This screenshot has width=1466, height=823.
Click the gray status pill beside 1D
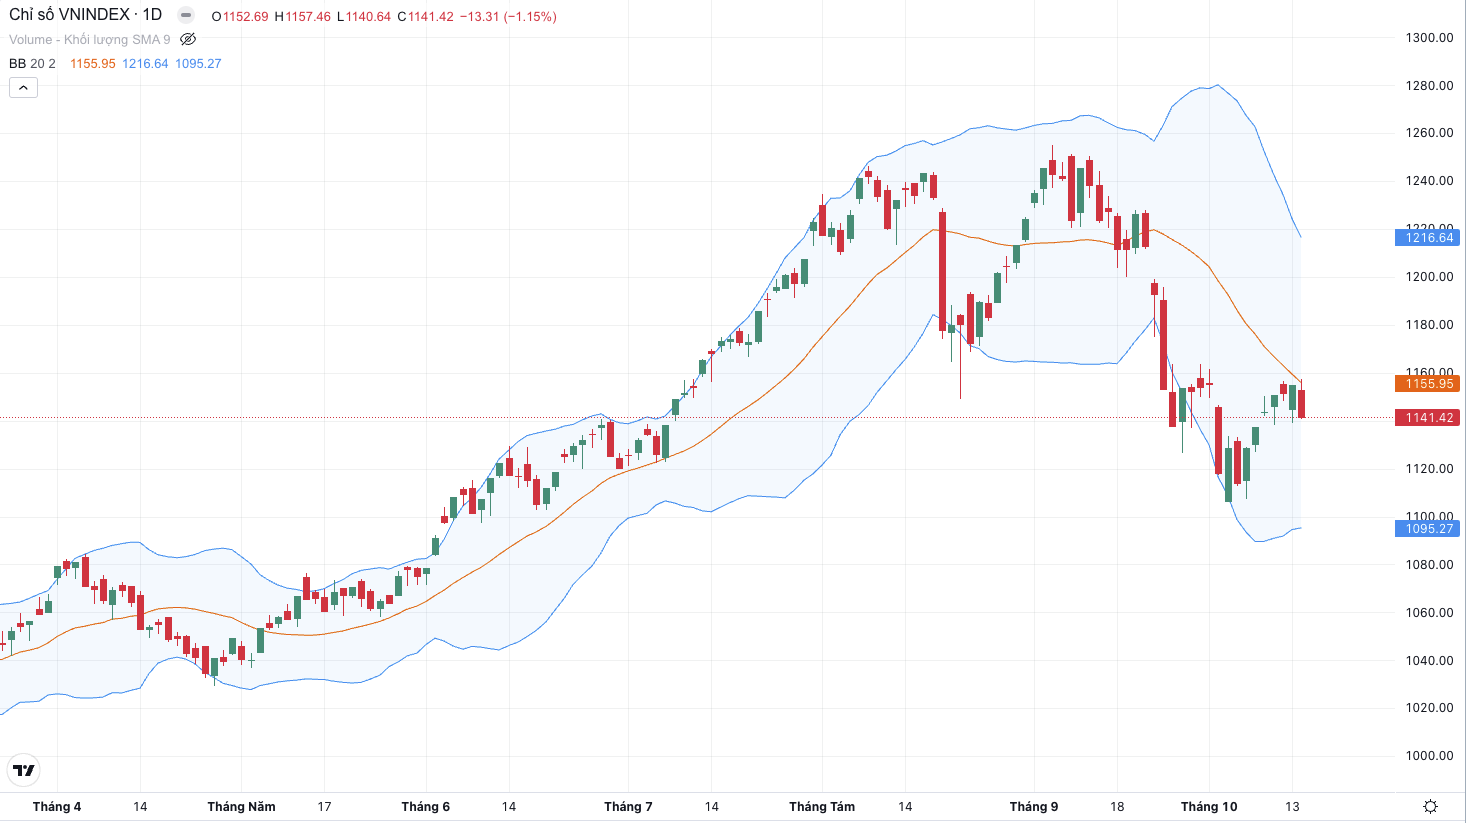pyautogui.click(x=186, y=15)
